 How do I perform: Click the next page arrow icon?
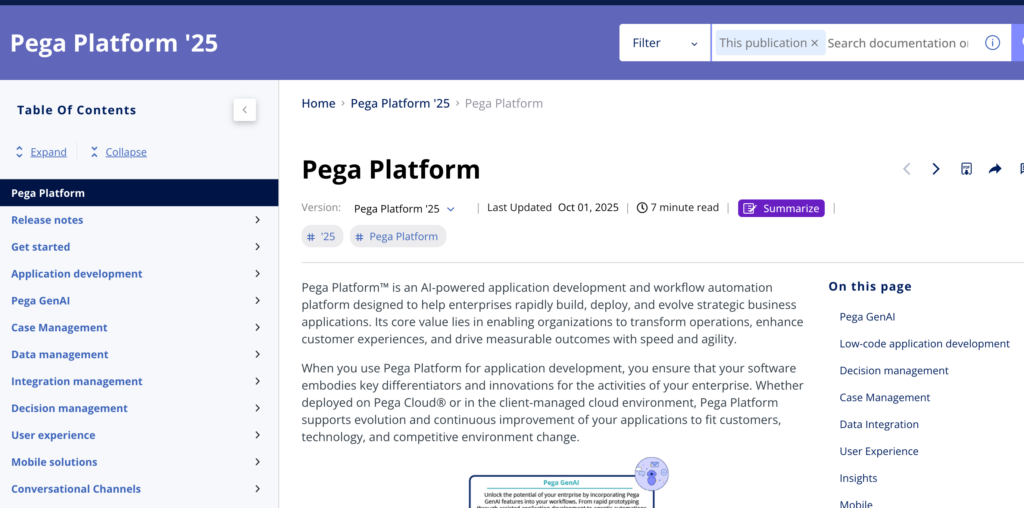936,169
